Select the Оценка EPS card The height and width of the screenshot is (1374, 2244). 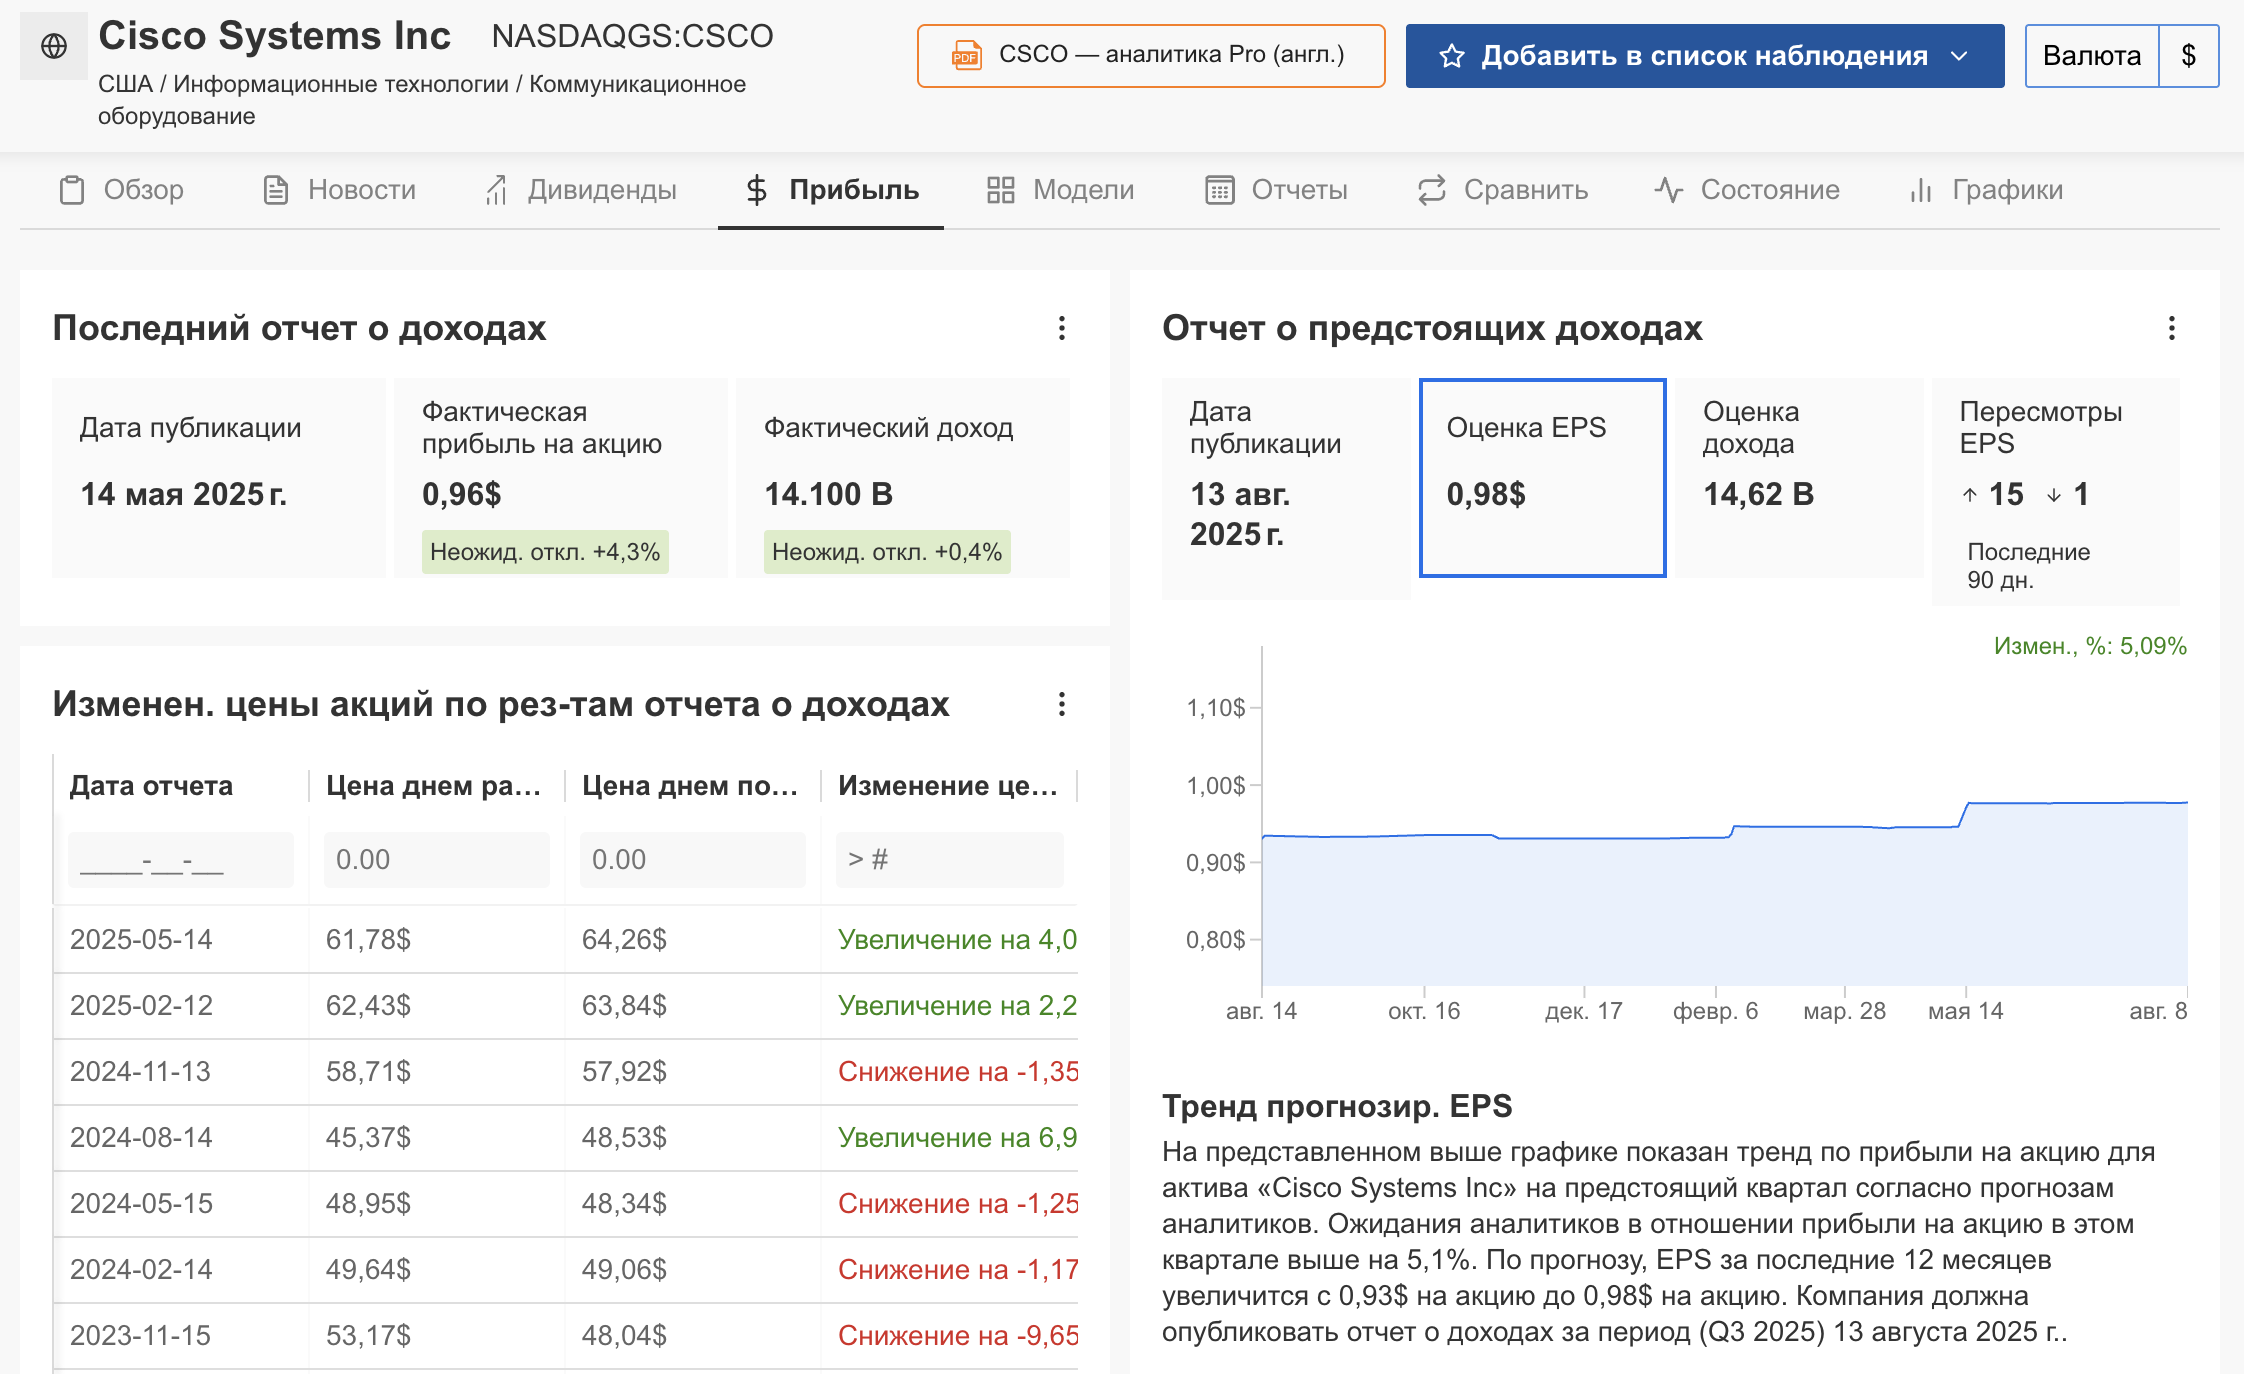tap(1542, 477)
